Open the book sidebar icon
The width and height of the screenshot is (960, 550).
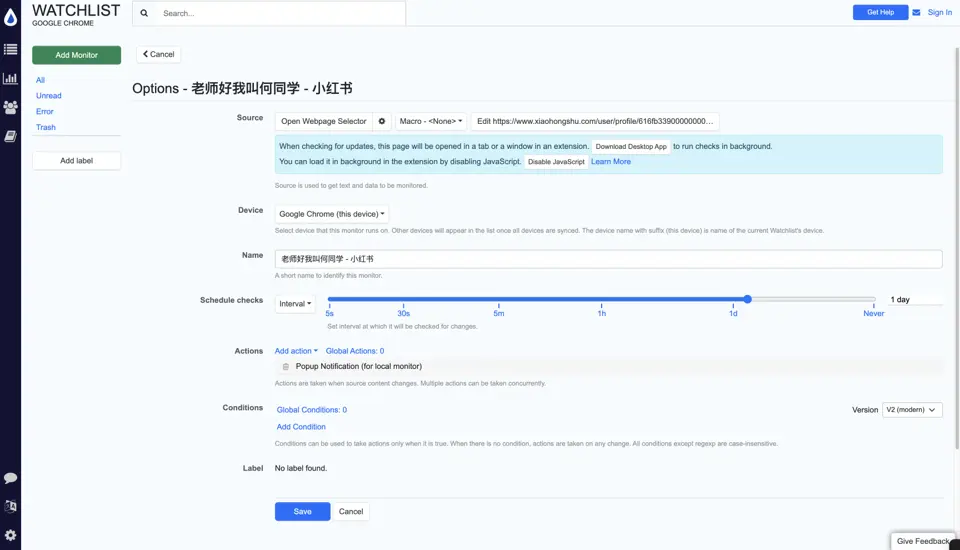(x=10, y=137)
